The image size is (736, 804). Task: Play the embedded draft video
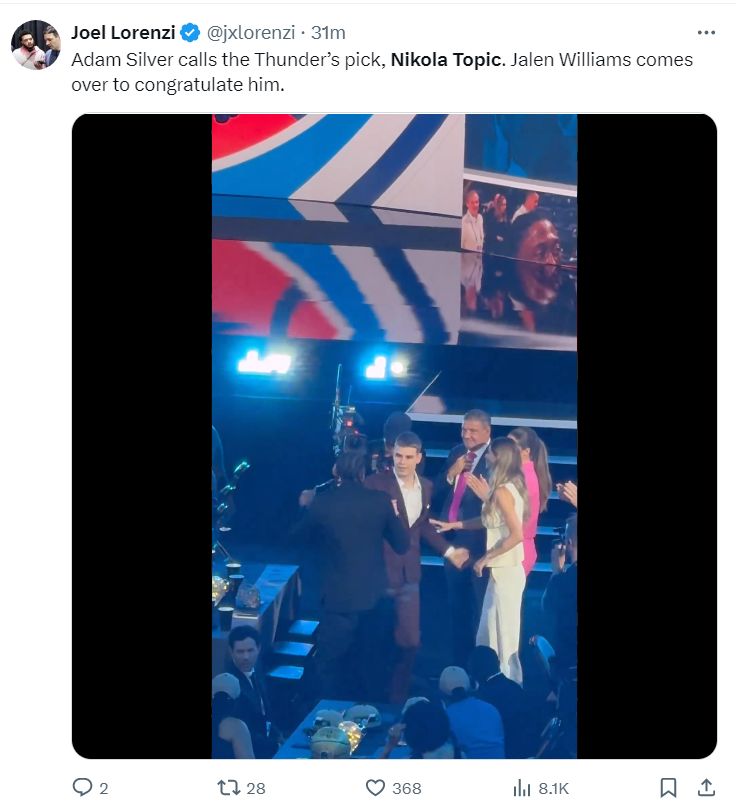[x=394, y=436]
